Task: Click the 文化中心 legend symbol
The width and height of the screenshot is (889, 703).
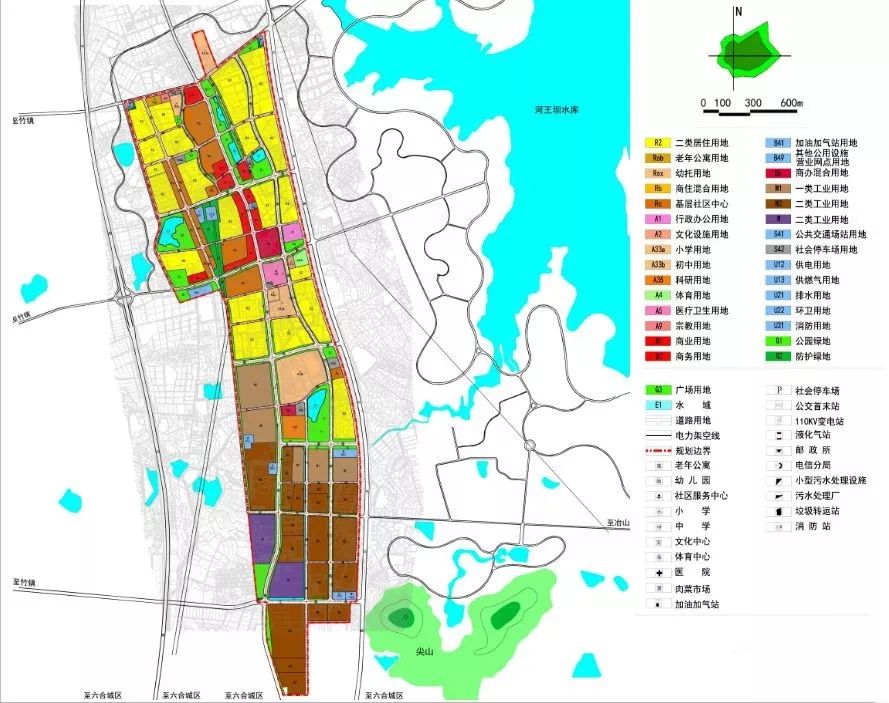Action: (659, 542)
